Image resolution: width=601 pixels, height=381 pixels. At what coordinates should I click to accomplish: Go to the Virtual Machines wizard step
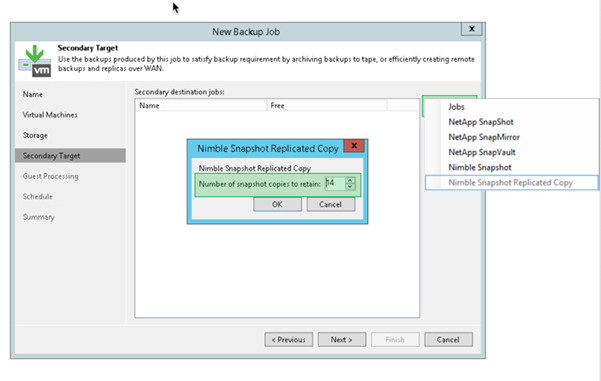click(x=50, y=115)
